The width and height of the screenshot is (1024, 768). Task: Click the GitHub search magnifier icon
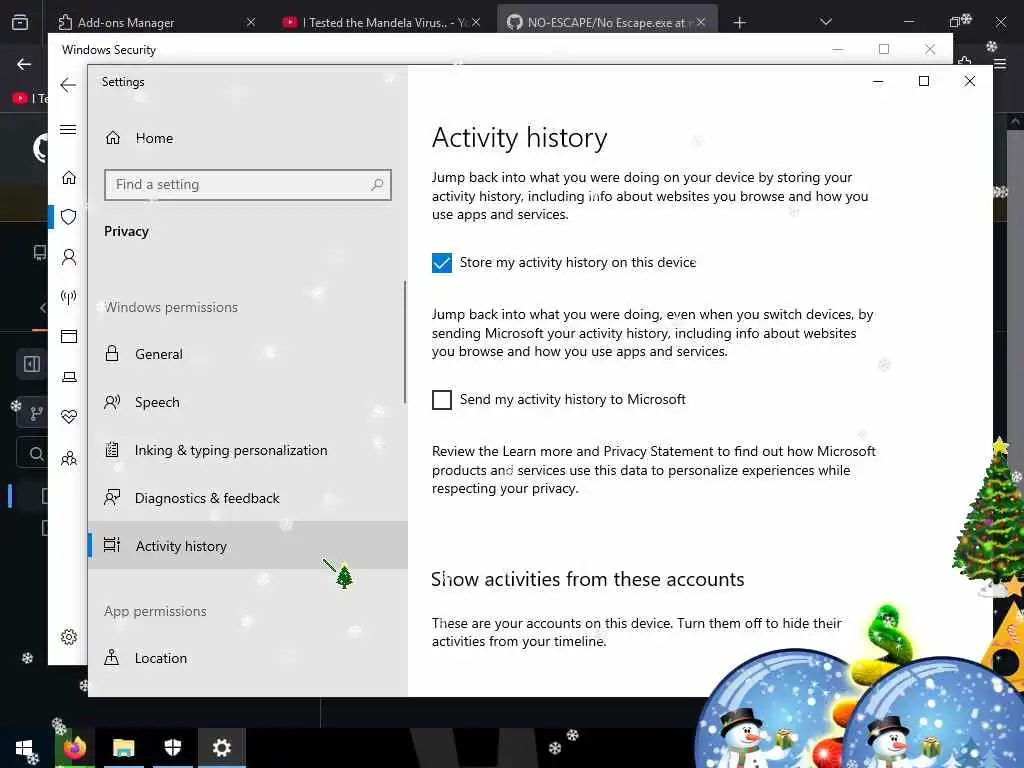pyautogui.click(x=36, y=453)
